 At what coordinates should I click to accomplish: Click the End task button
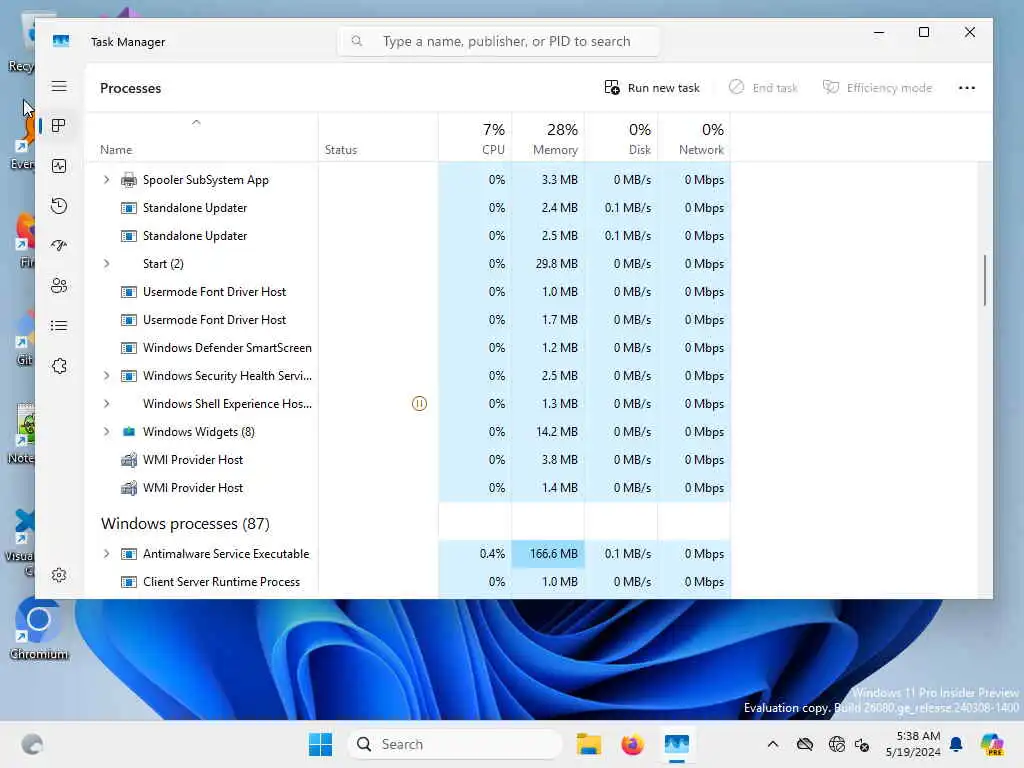[763, 88]
